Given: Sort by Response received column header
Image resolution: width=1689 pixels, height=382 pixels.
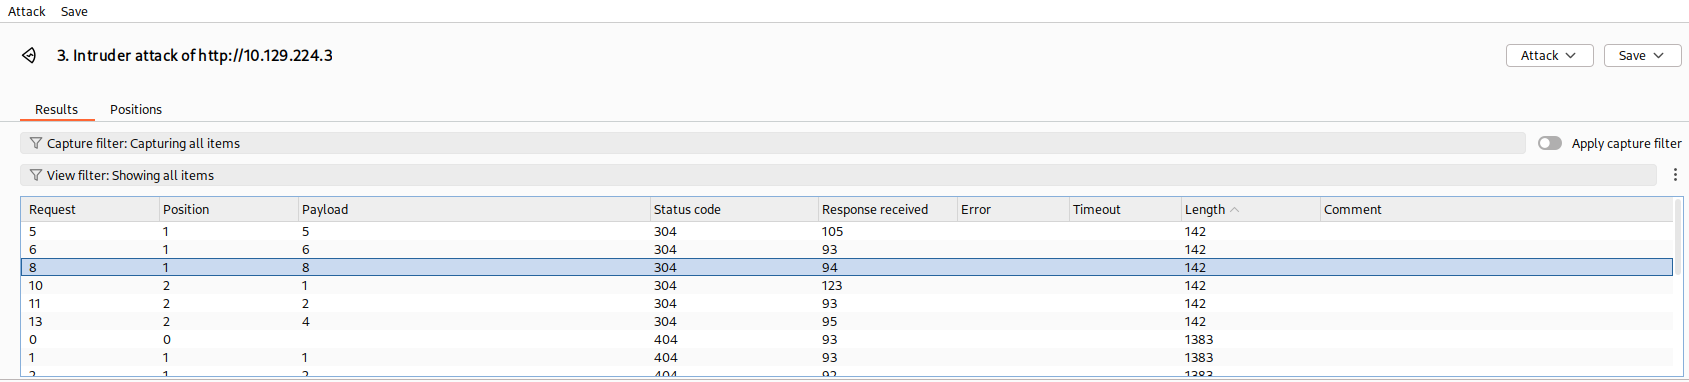Looking at the screenshot, I should 887,209.
